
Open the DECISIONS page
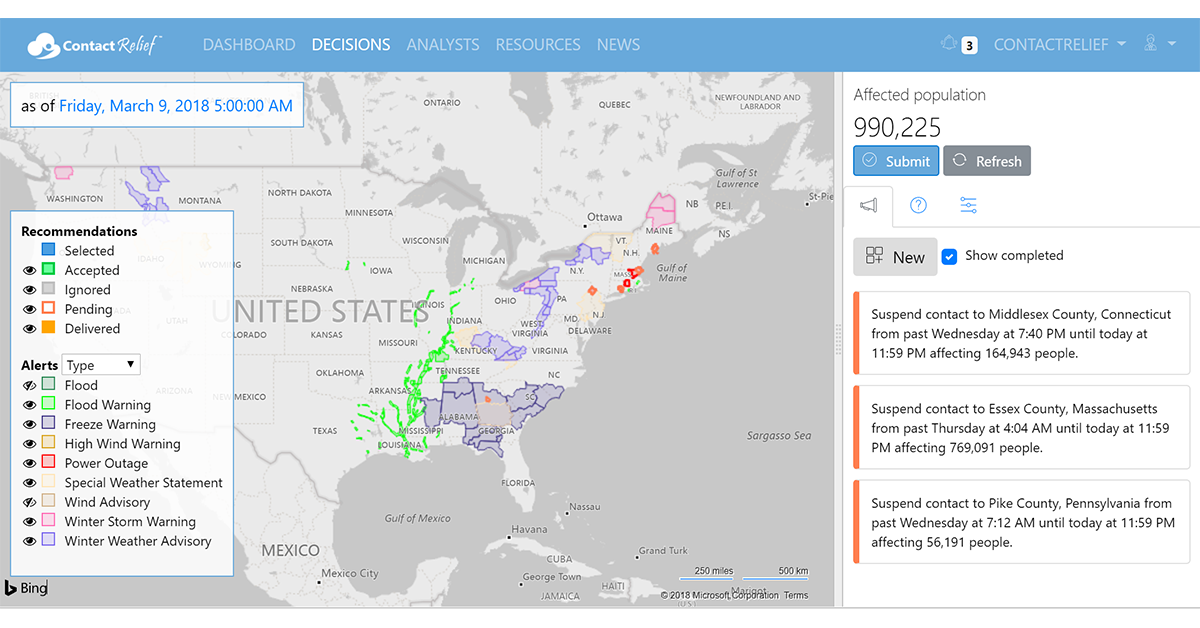[x=351, y=45]
